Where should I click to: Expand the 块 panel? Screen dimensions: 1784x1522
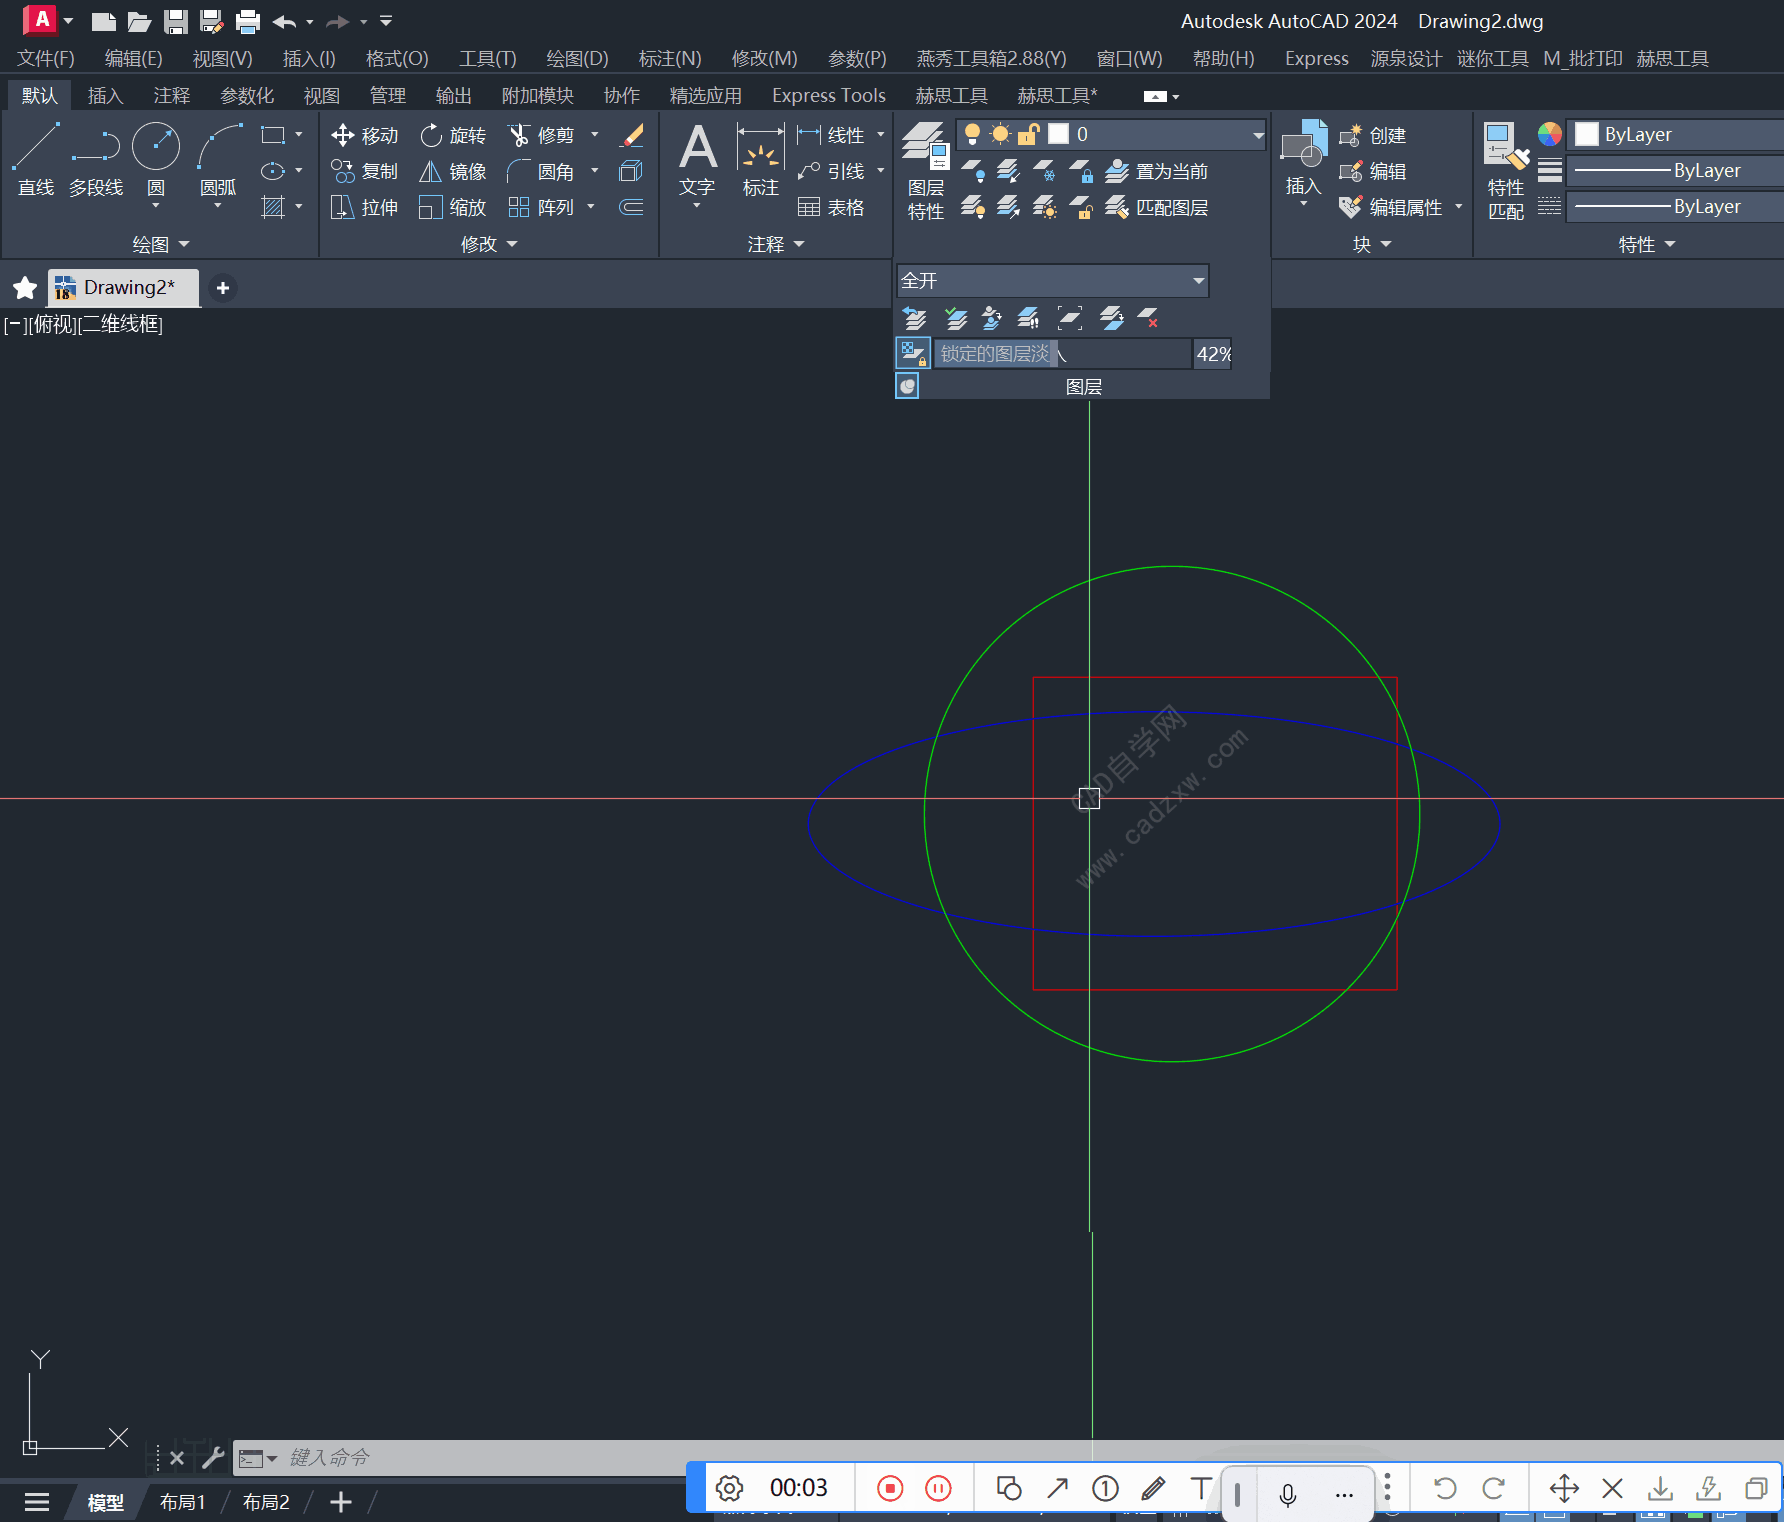click(x=1372, y=244)
